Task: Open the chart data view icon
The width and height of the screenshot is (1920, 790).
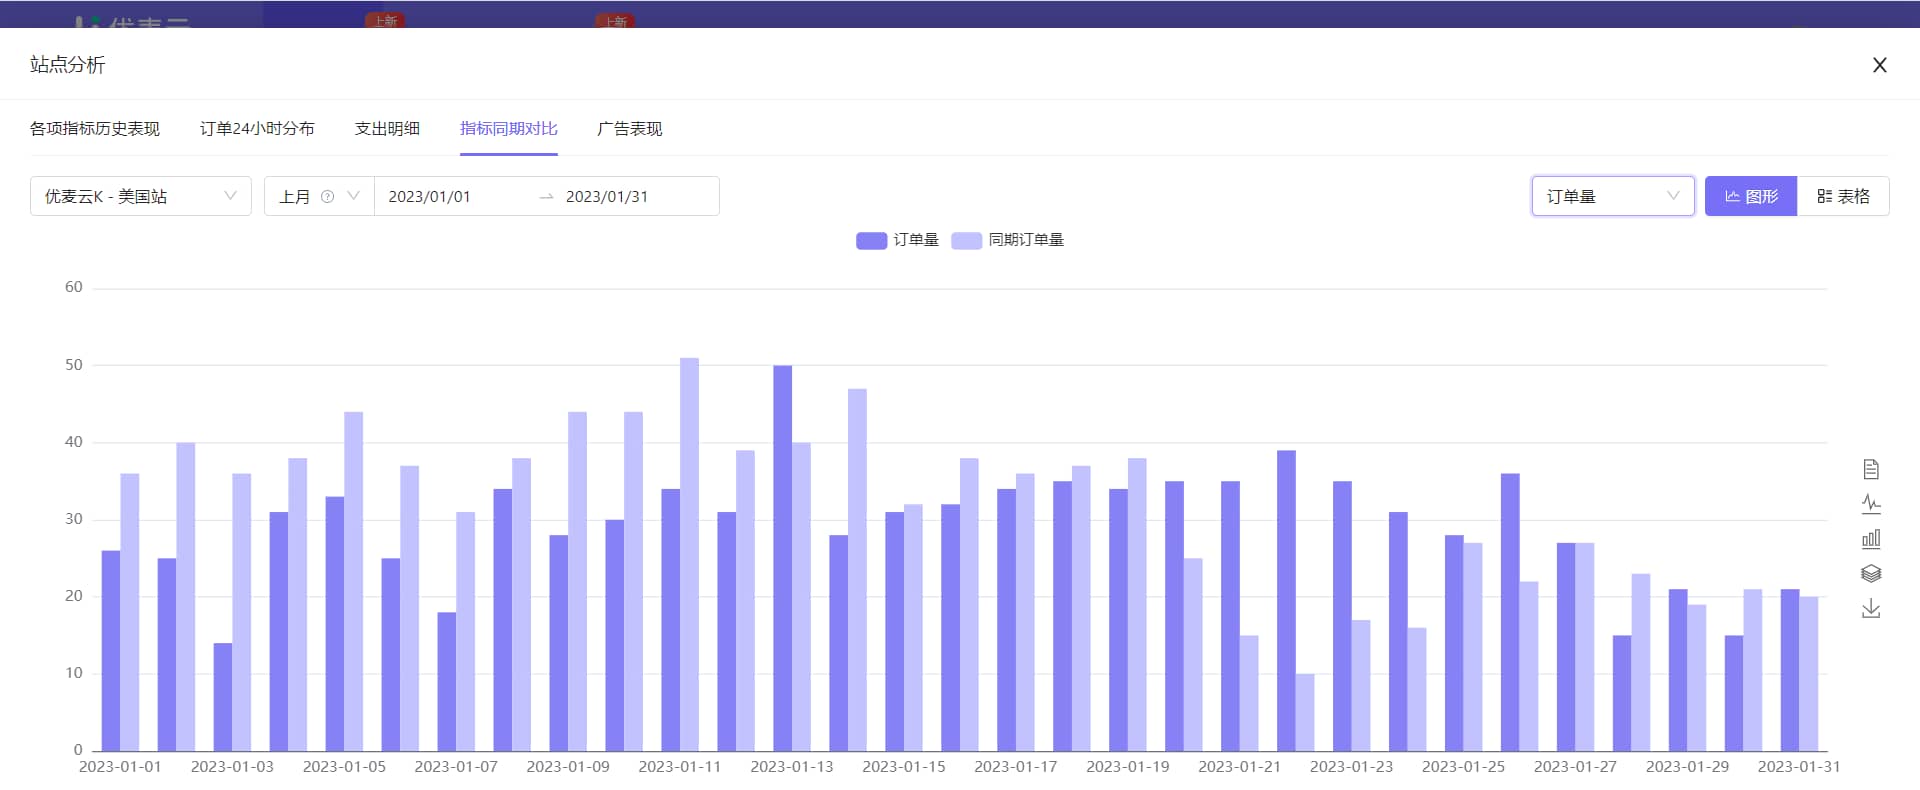Action: point(1871,469)
